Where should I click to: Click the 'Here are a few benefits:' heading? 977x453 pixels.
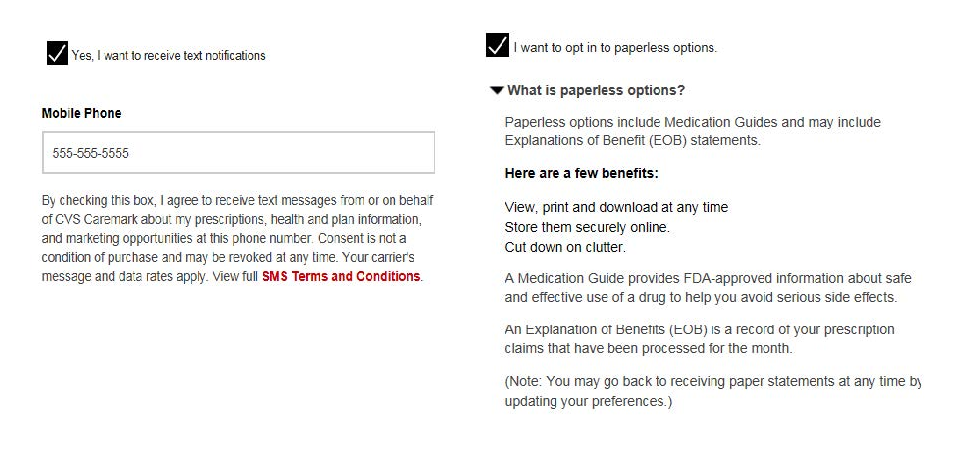(x=581, y=173)
